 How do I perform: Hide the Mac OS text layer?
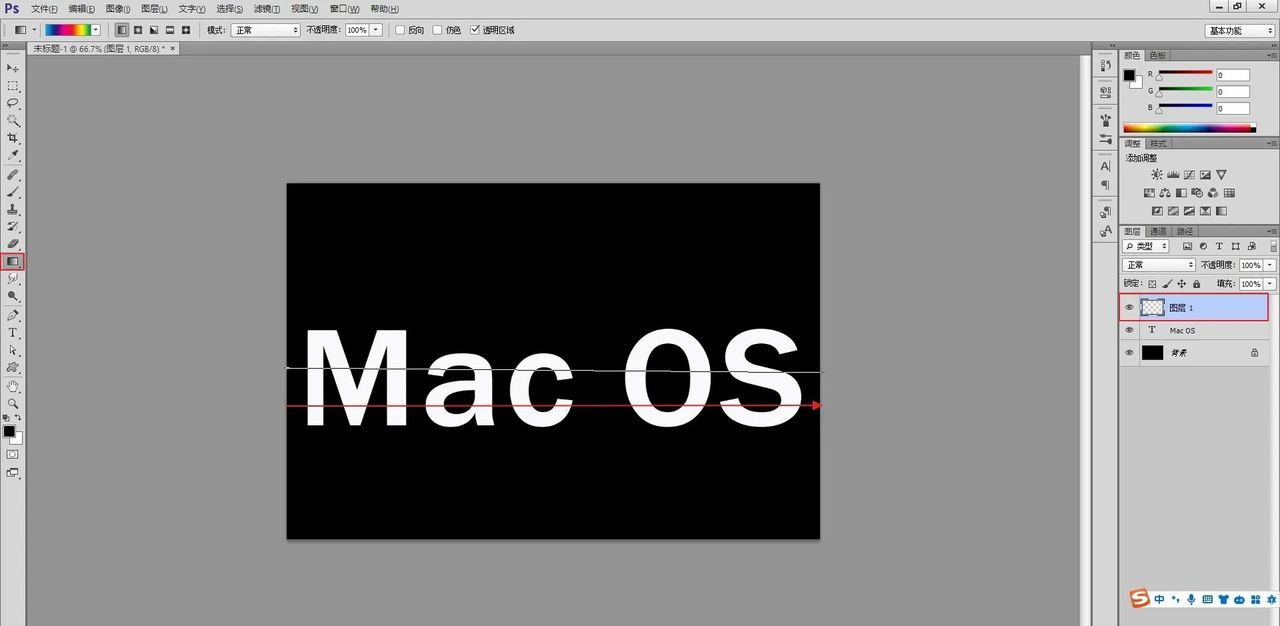point(1130,330)
